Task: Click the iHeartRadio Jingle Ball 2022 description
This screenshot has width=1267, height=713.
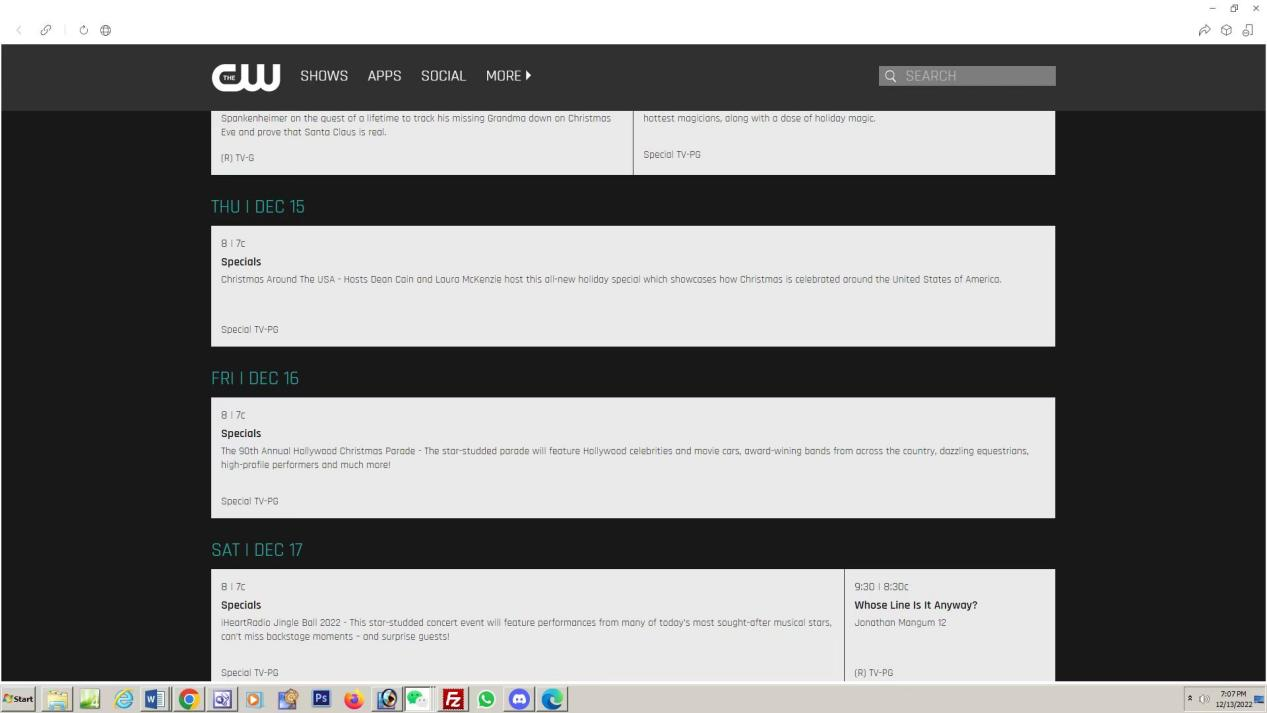Action: pyautogui.click(x=526, y=629)
